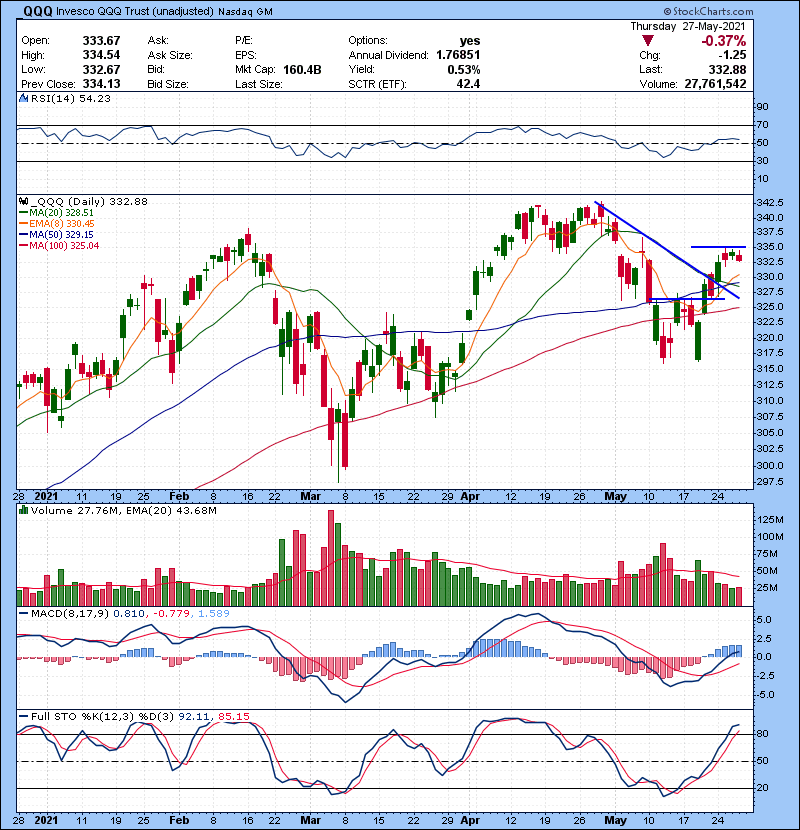Click the High value 334.54

[101, 55]
